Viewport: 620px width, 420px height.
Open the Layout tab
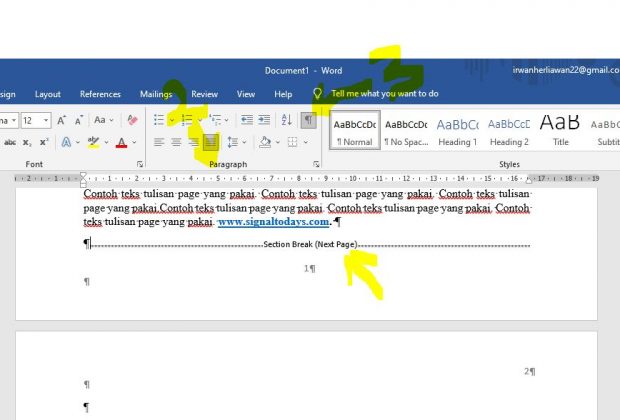point(47,94)
